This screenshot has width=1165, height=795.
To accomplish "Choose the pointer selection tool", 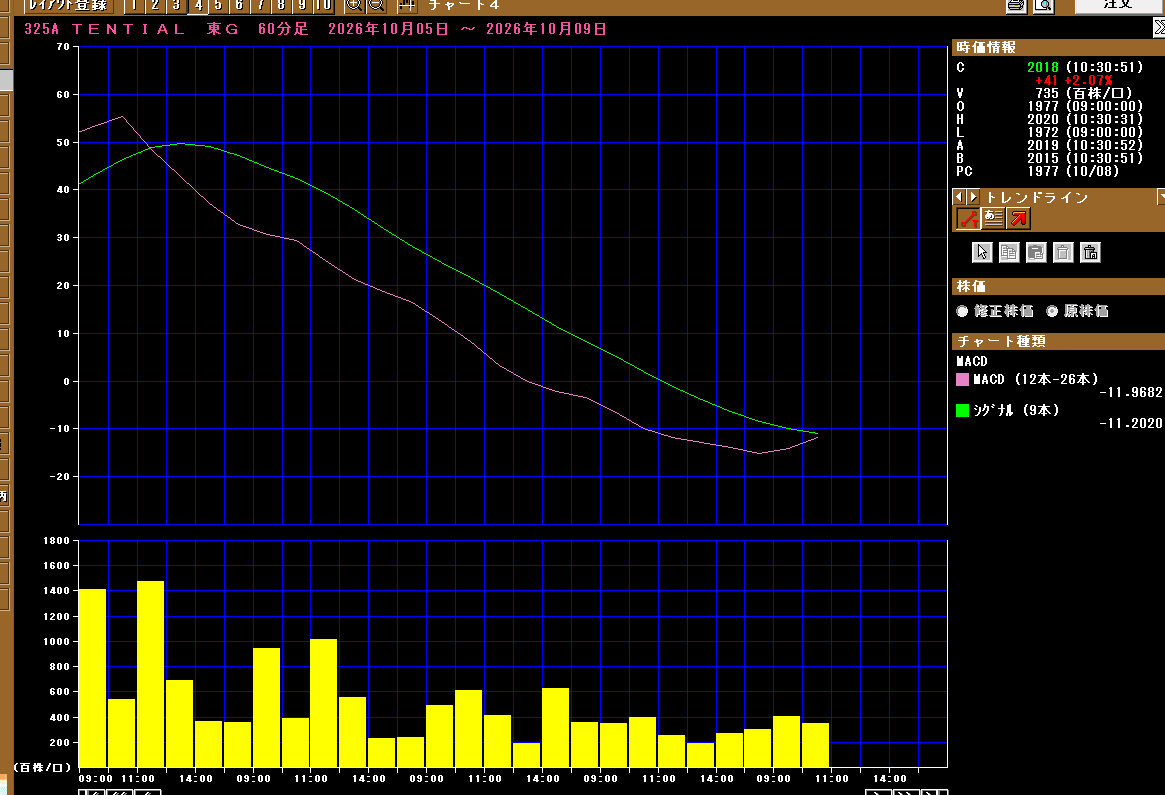I will pyautogui.click(x=981, y=253).
